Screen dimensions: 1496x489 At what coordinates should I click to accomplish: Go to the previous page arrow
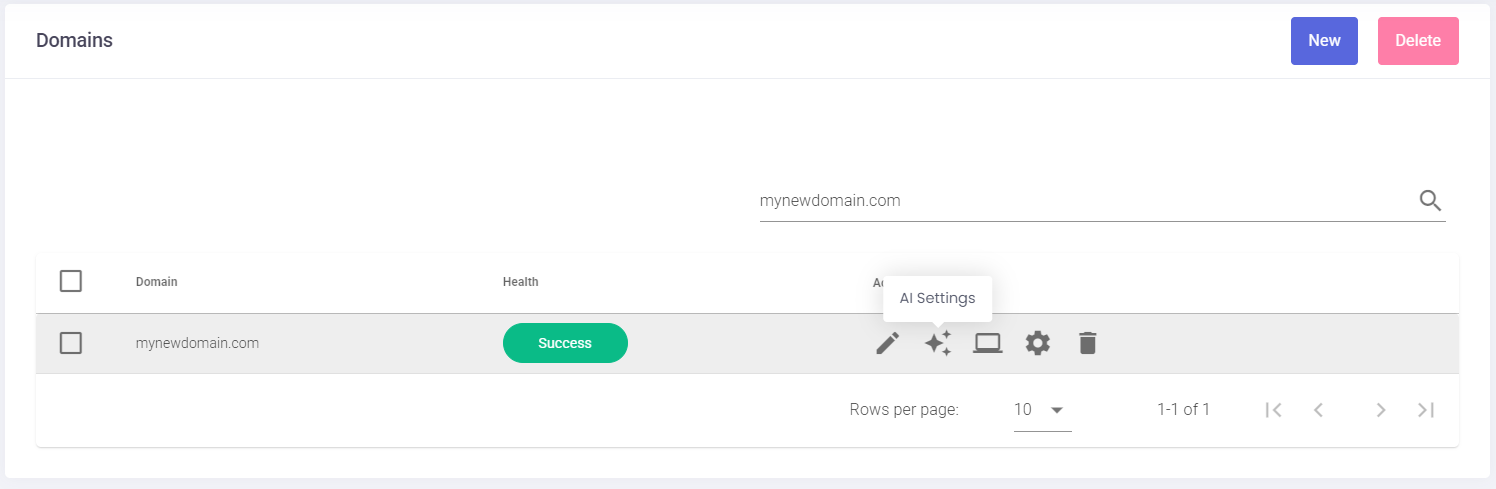point(1319,410)
